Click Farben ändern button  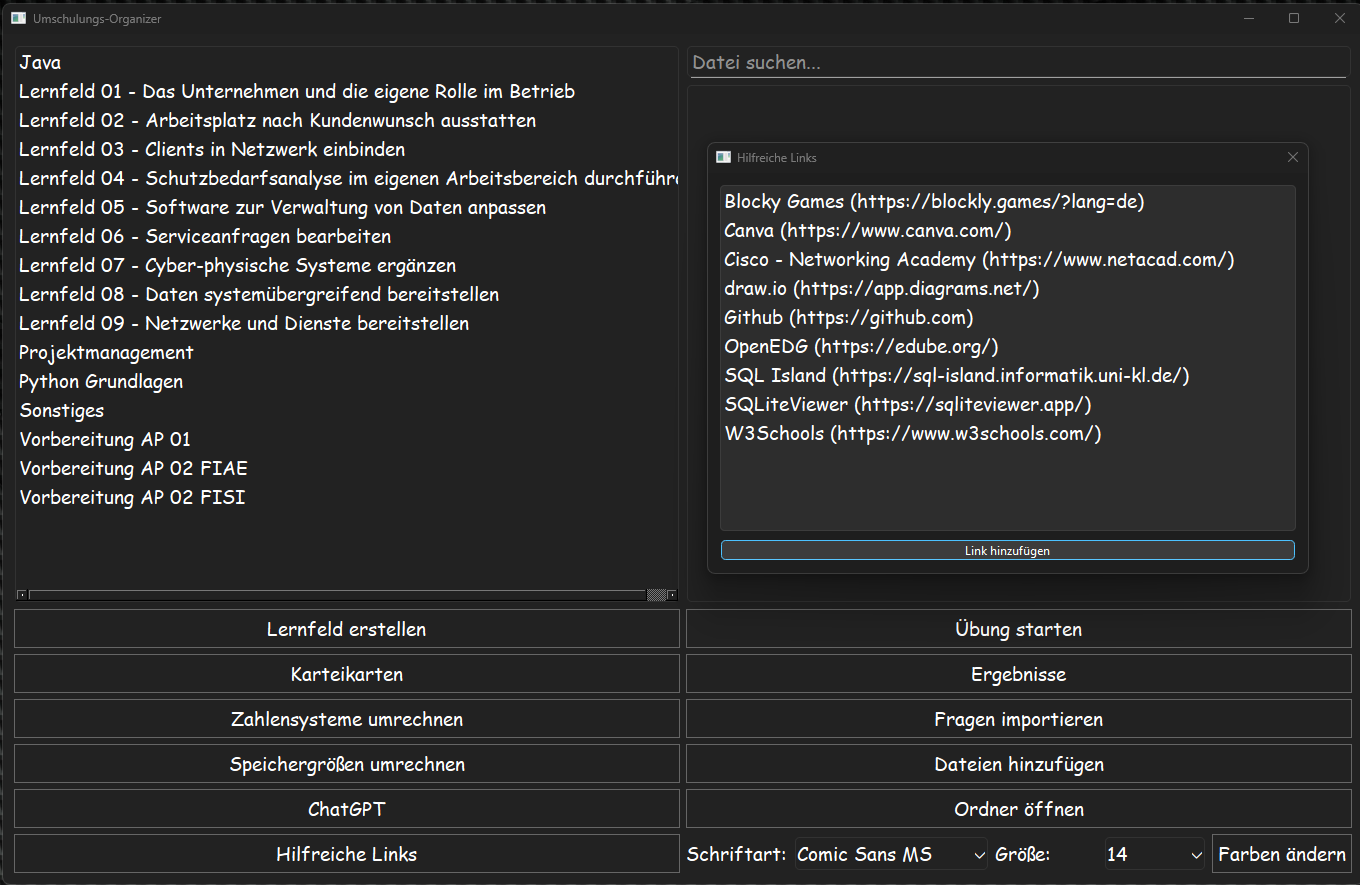click(x=1282, y=854)
